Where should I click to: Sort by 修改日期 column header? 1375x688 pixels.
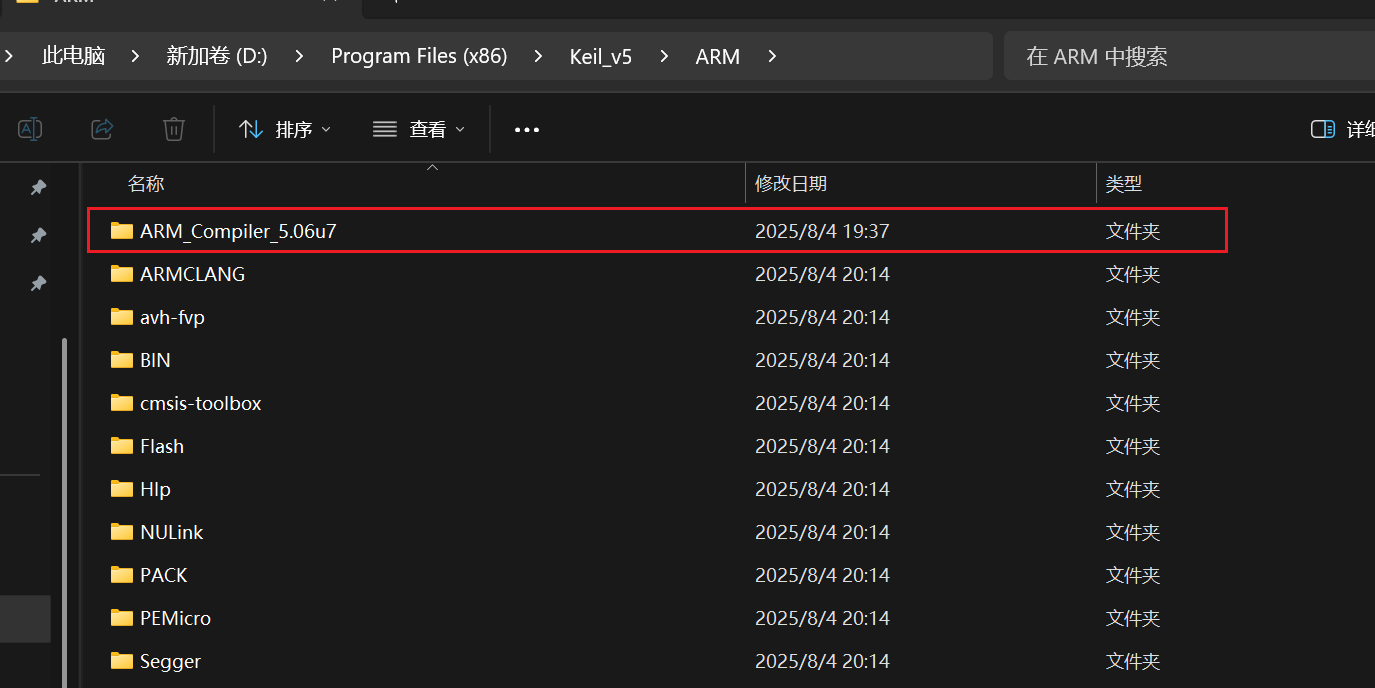tap(791, 184)
